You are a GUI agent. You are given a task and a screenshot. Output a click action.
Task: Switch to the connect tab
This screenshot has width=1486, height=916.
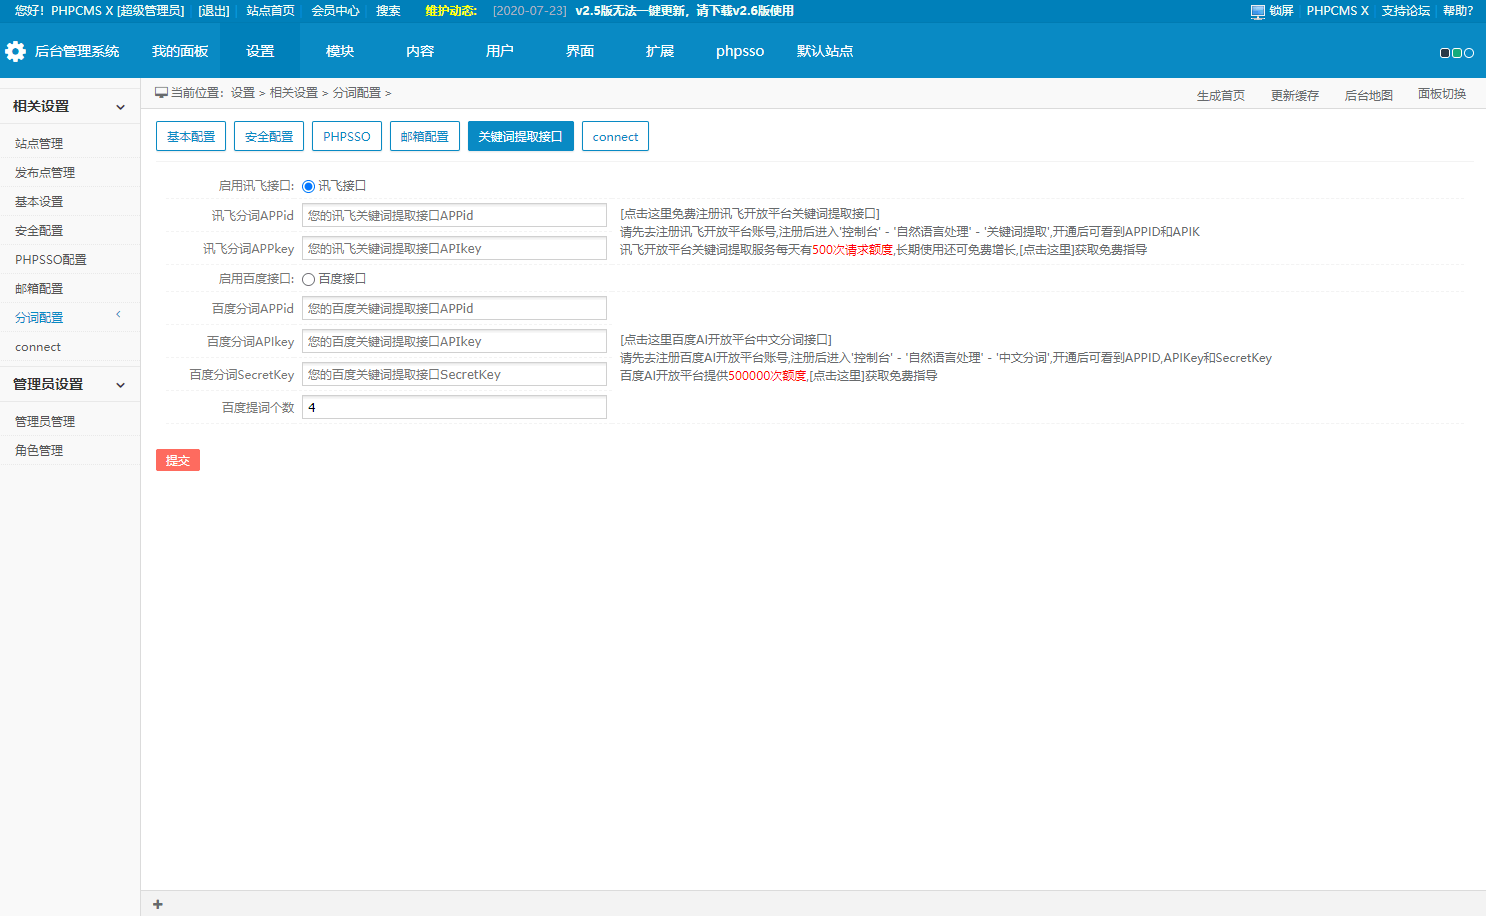[615, 136]
